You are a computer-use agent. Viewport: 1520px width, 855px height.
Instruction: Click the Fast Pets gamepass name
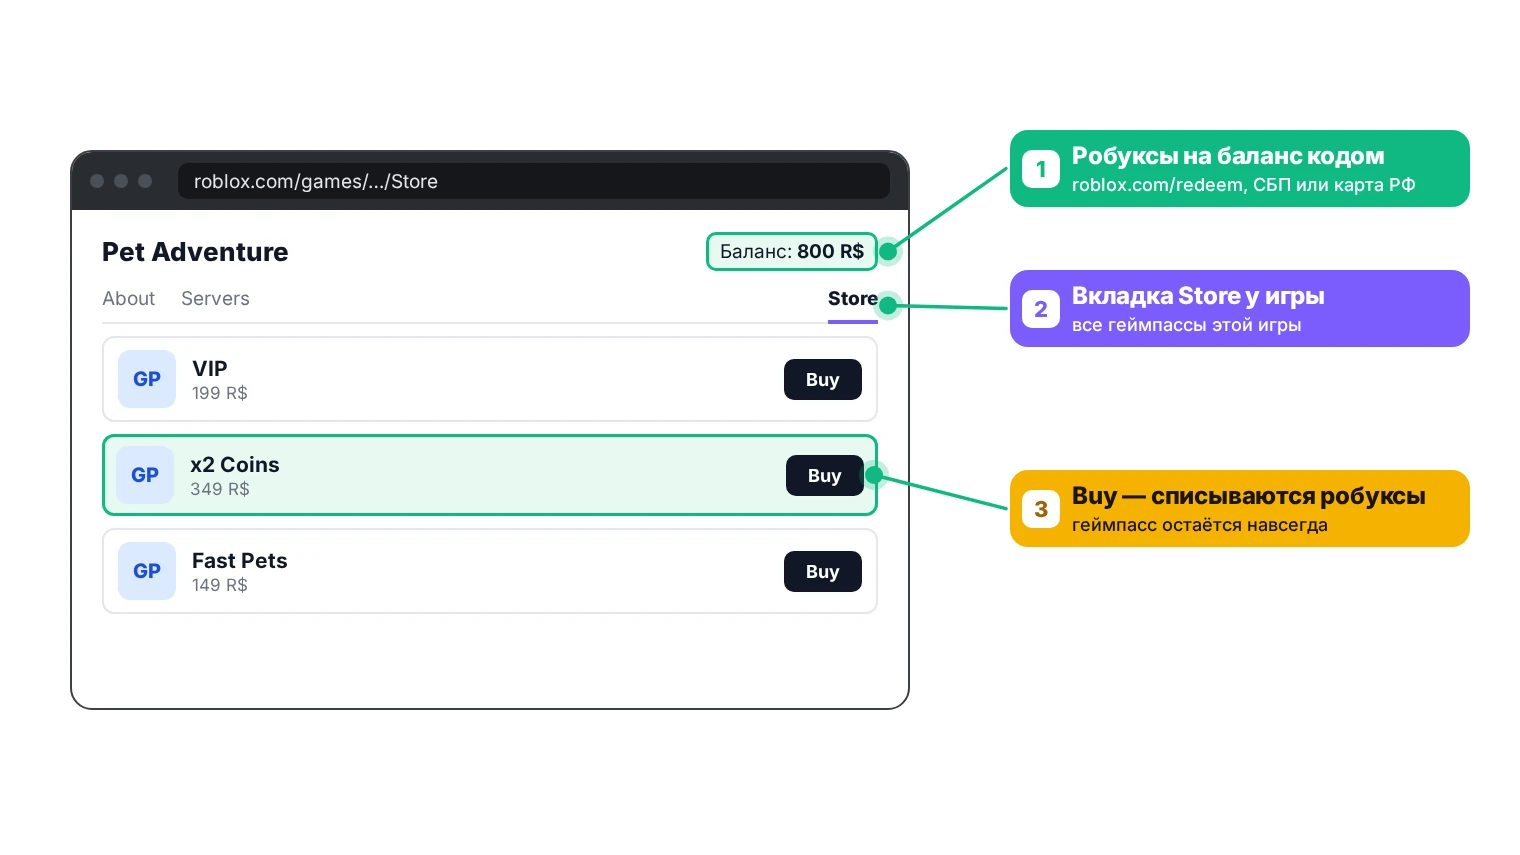point(240,560)
